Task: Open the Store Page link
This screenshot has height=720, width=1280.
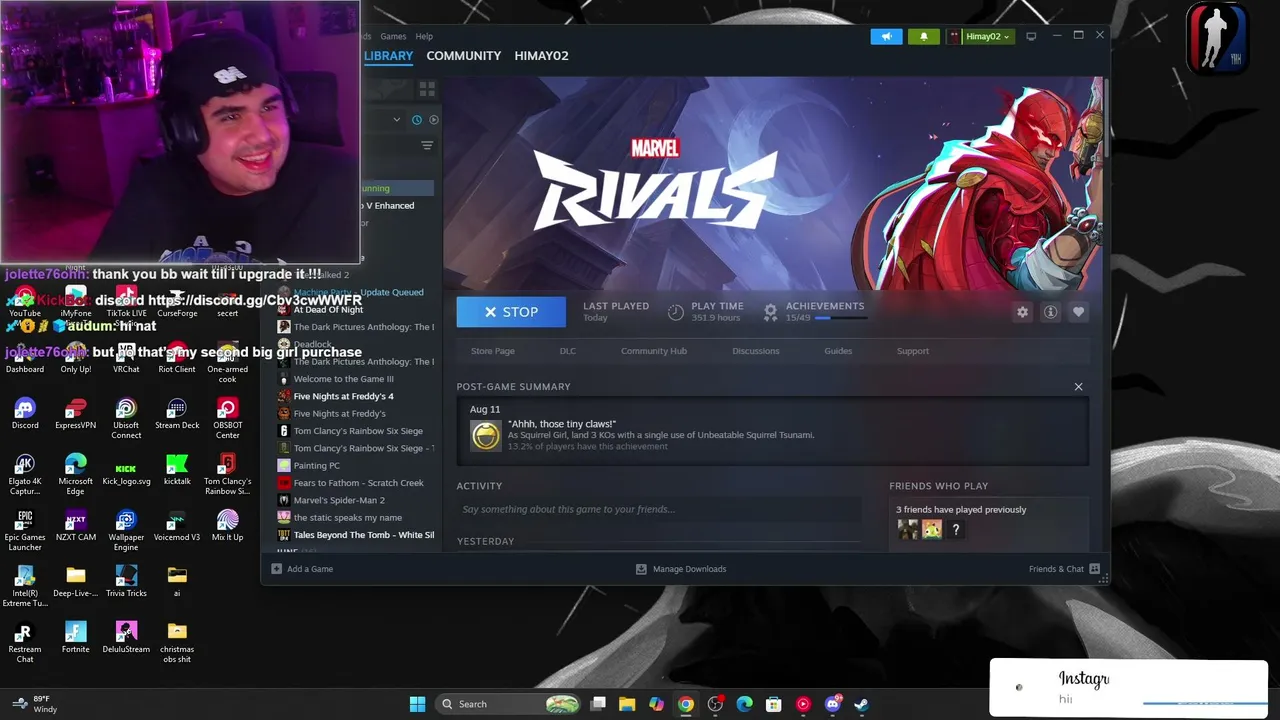Action: pyautogui.click(x=493, y=351)
